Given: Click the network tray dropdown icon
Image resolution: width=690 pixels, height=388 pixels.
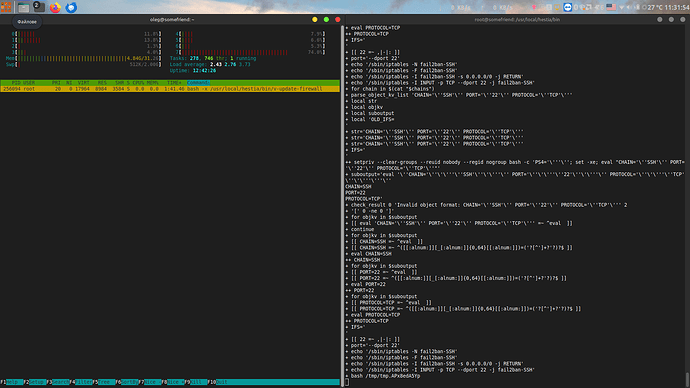Looking at the screenshot, I should 621,7.
